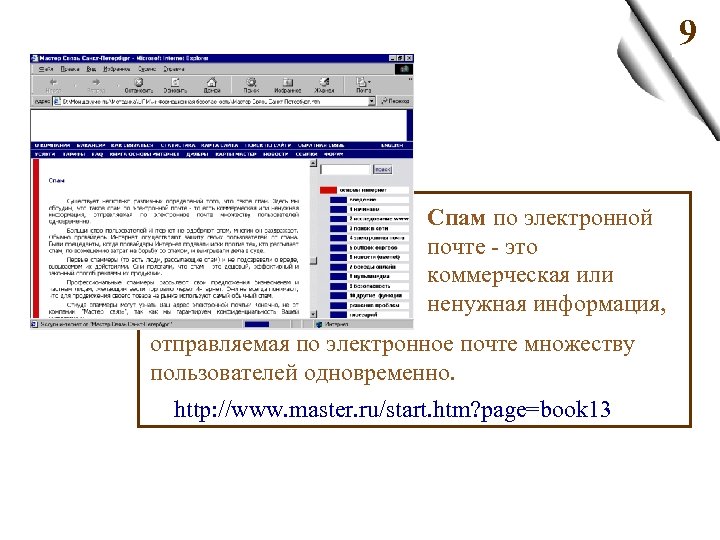This screenshot has width=720, height=540.
Task: Click the СТАТИСТИКА navigation link
Action: point(178,146)
